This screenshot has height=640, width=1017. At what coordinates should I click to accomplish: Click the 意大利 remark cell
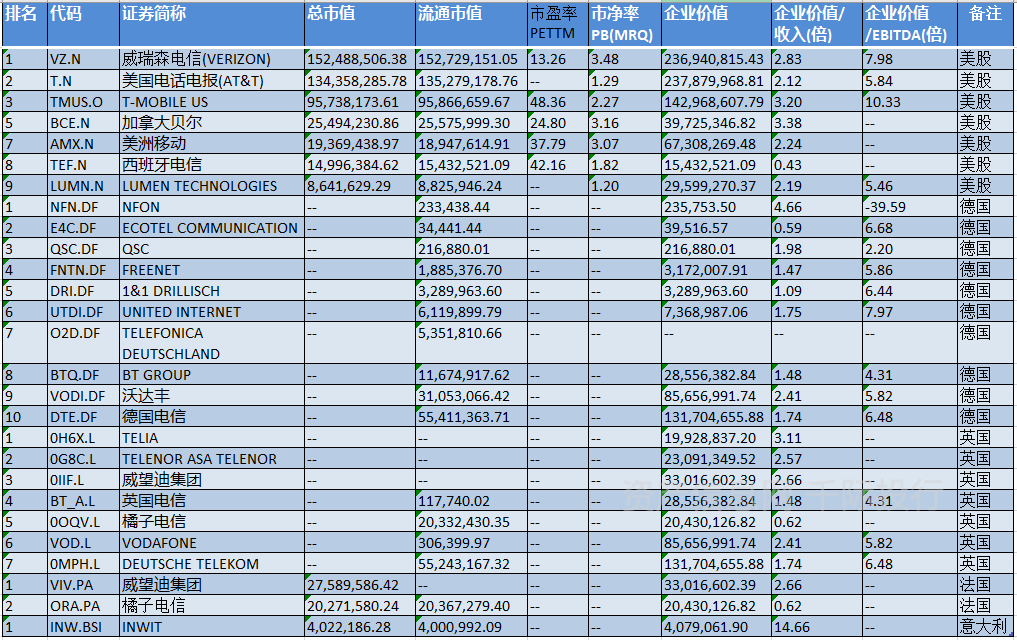(987, 627)
